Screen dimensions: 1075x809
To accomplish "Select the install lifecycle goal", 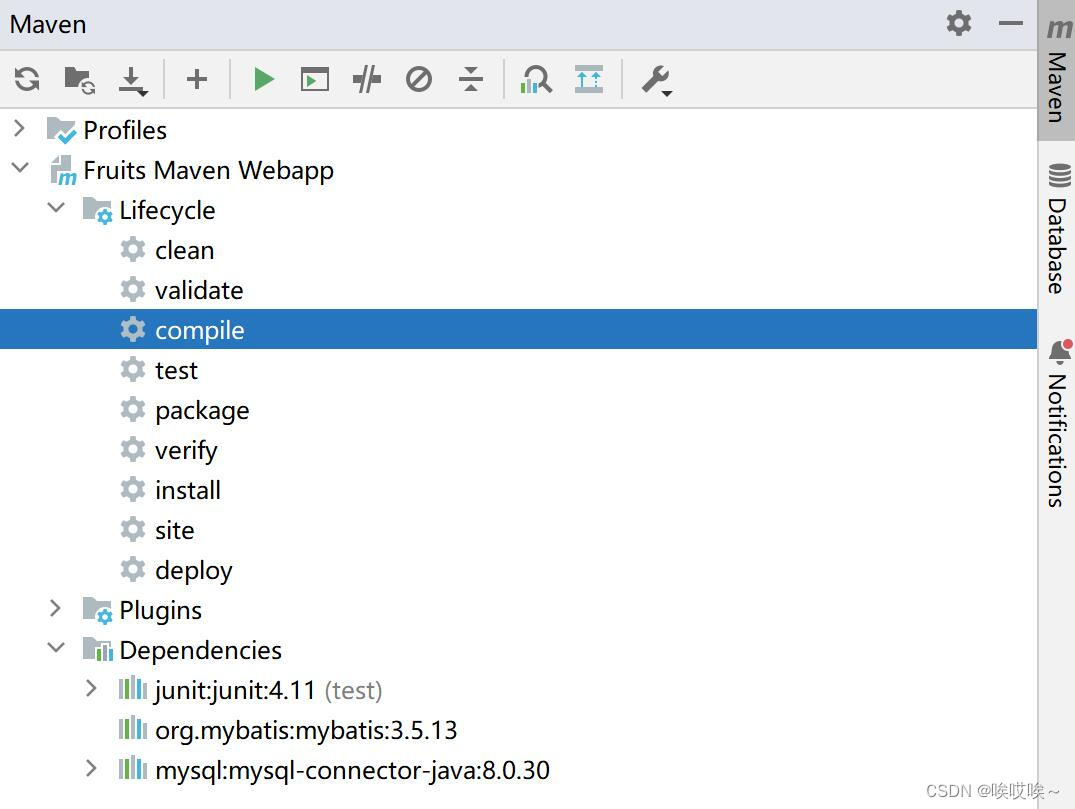I will 188,490.
